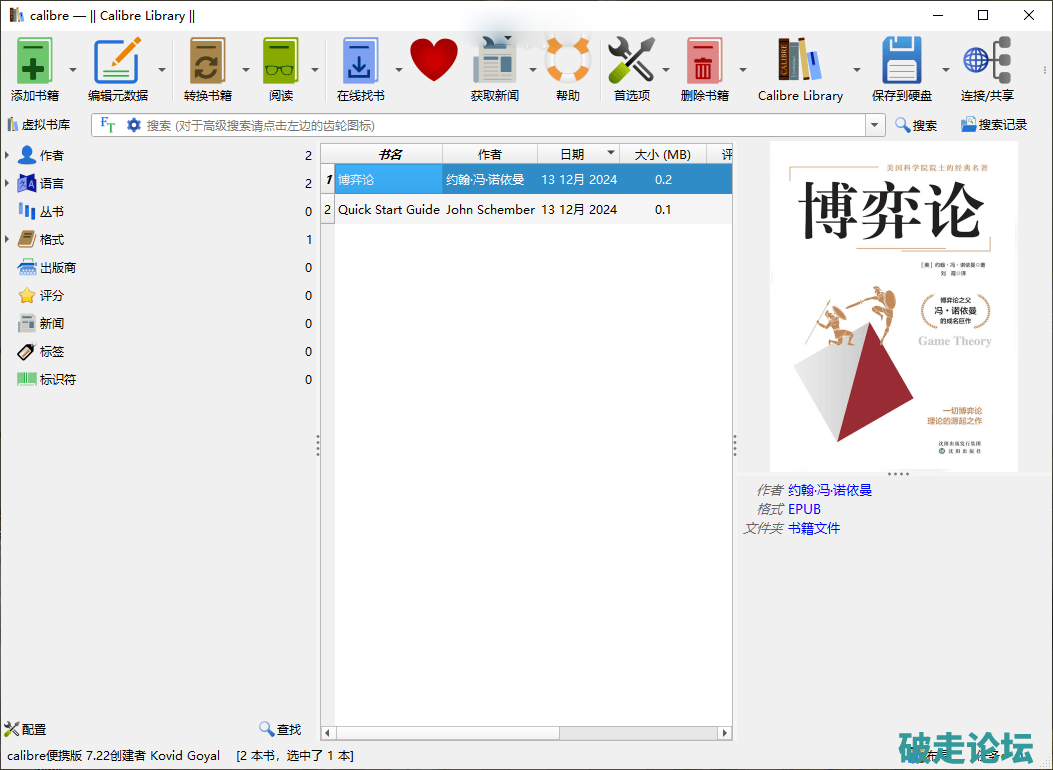Open 编辑元数据 metadata editor icon
The width and height of the screenshot is (1053, 770).
click(x=117, y=62)
